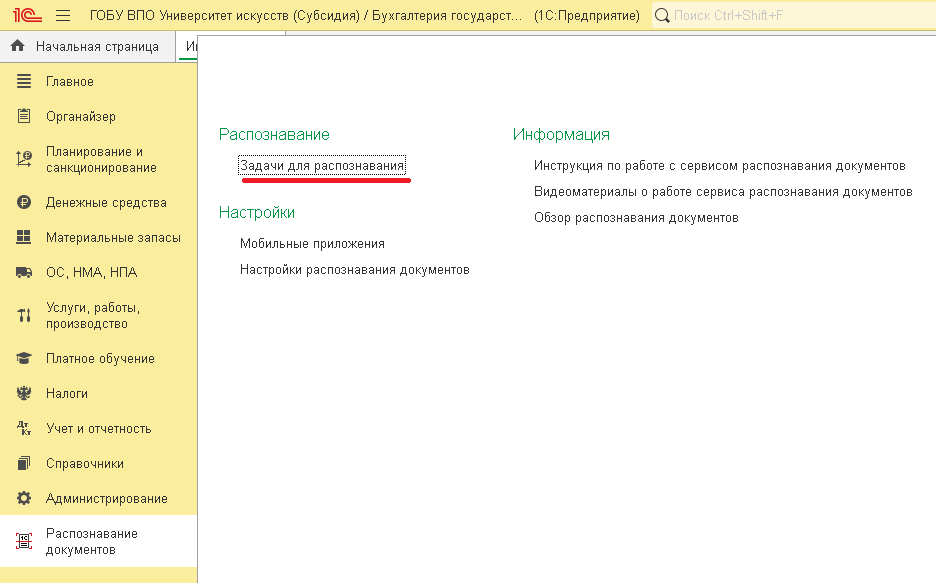Image resolution: width=936 pixels, height=583 pixels.
Task: Open Планирование и санкционирование section
Action: point(101,160)
